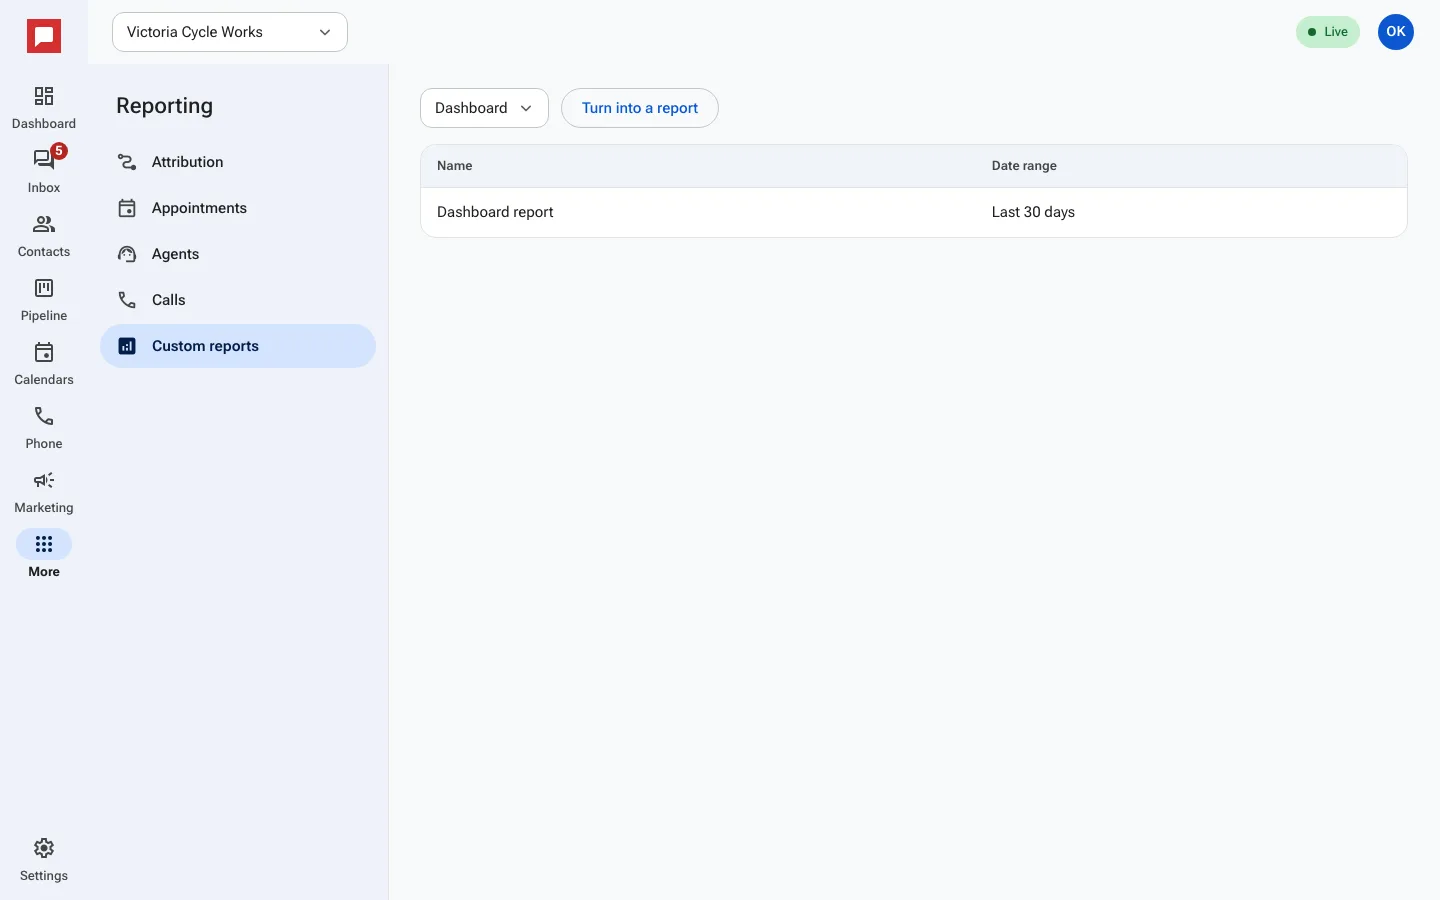Click the Last 30 days date range cell
The height and width of the screenshot is (900, 1440).
coord(1033,212)
